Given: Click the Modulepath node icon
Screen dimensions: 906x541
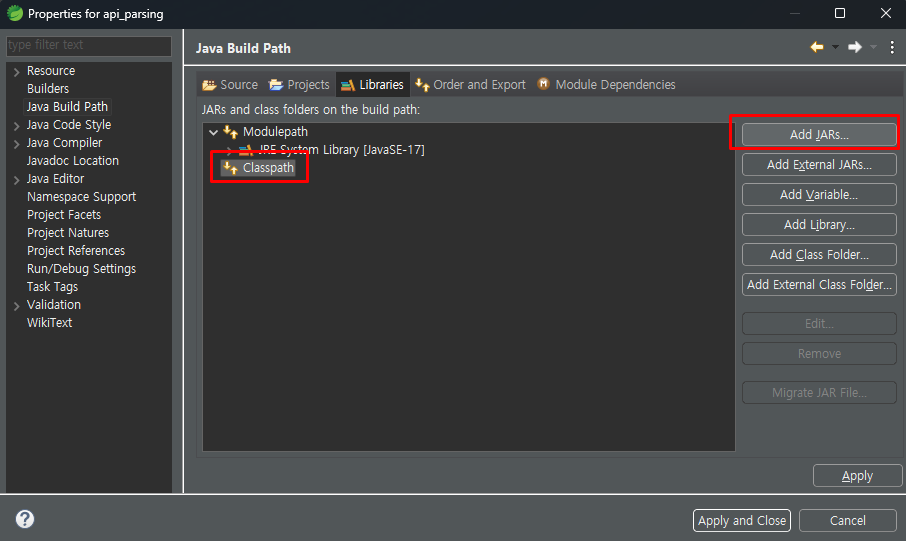Looking at the screenshot, I should pyautogui.click(x=231, y=132).
